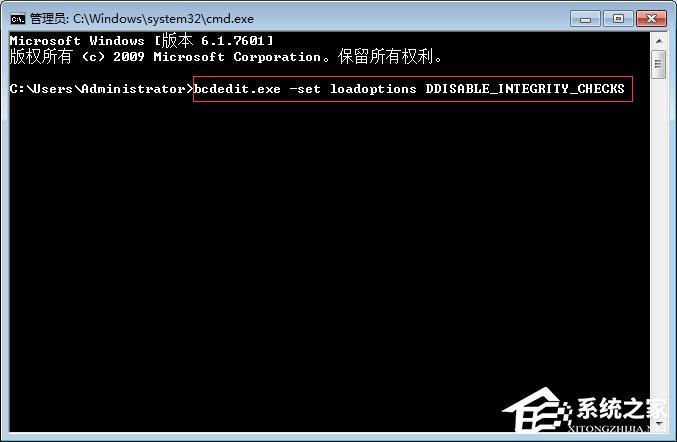The width and height of the screenshot is (677, 442).
Task: Click the scrollbar down arrow at bottom
Action: click(658, 425)
